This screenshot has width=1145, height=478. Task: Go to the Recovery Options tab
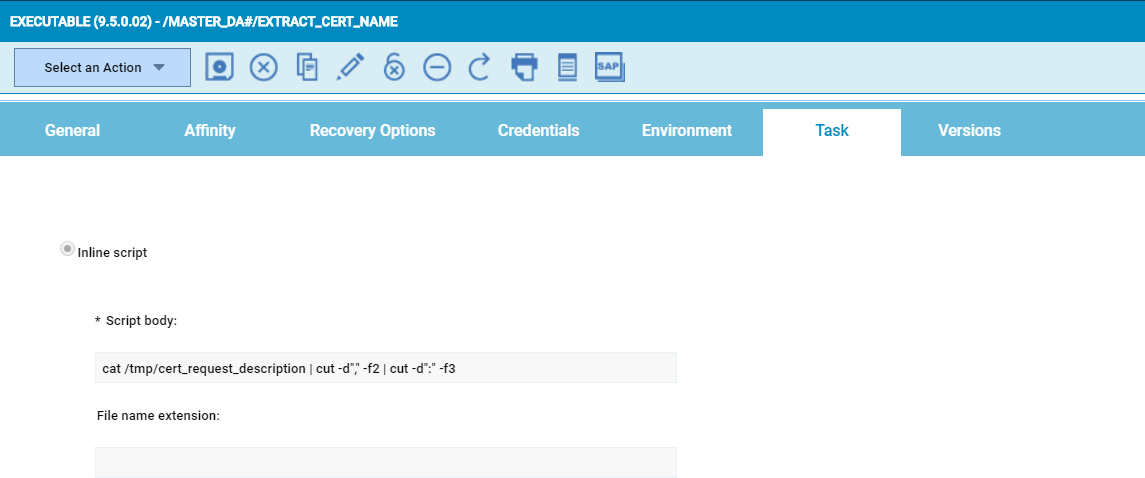[372, 131]
